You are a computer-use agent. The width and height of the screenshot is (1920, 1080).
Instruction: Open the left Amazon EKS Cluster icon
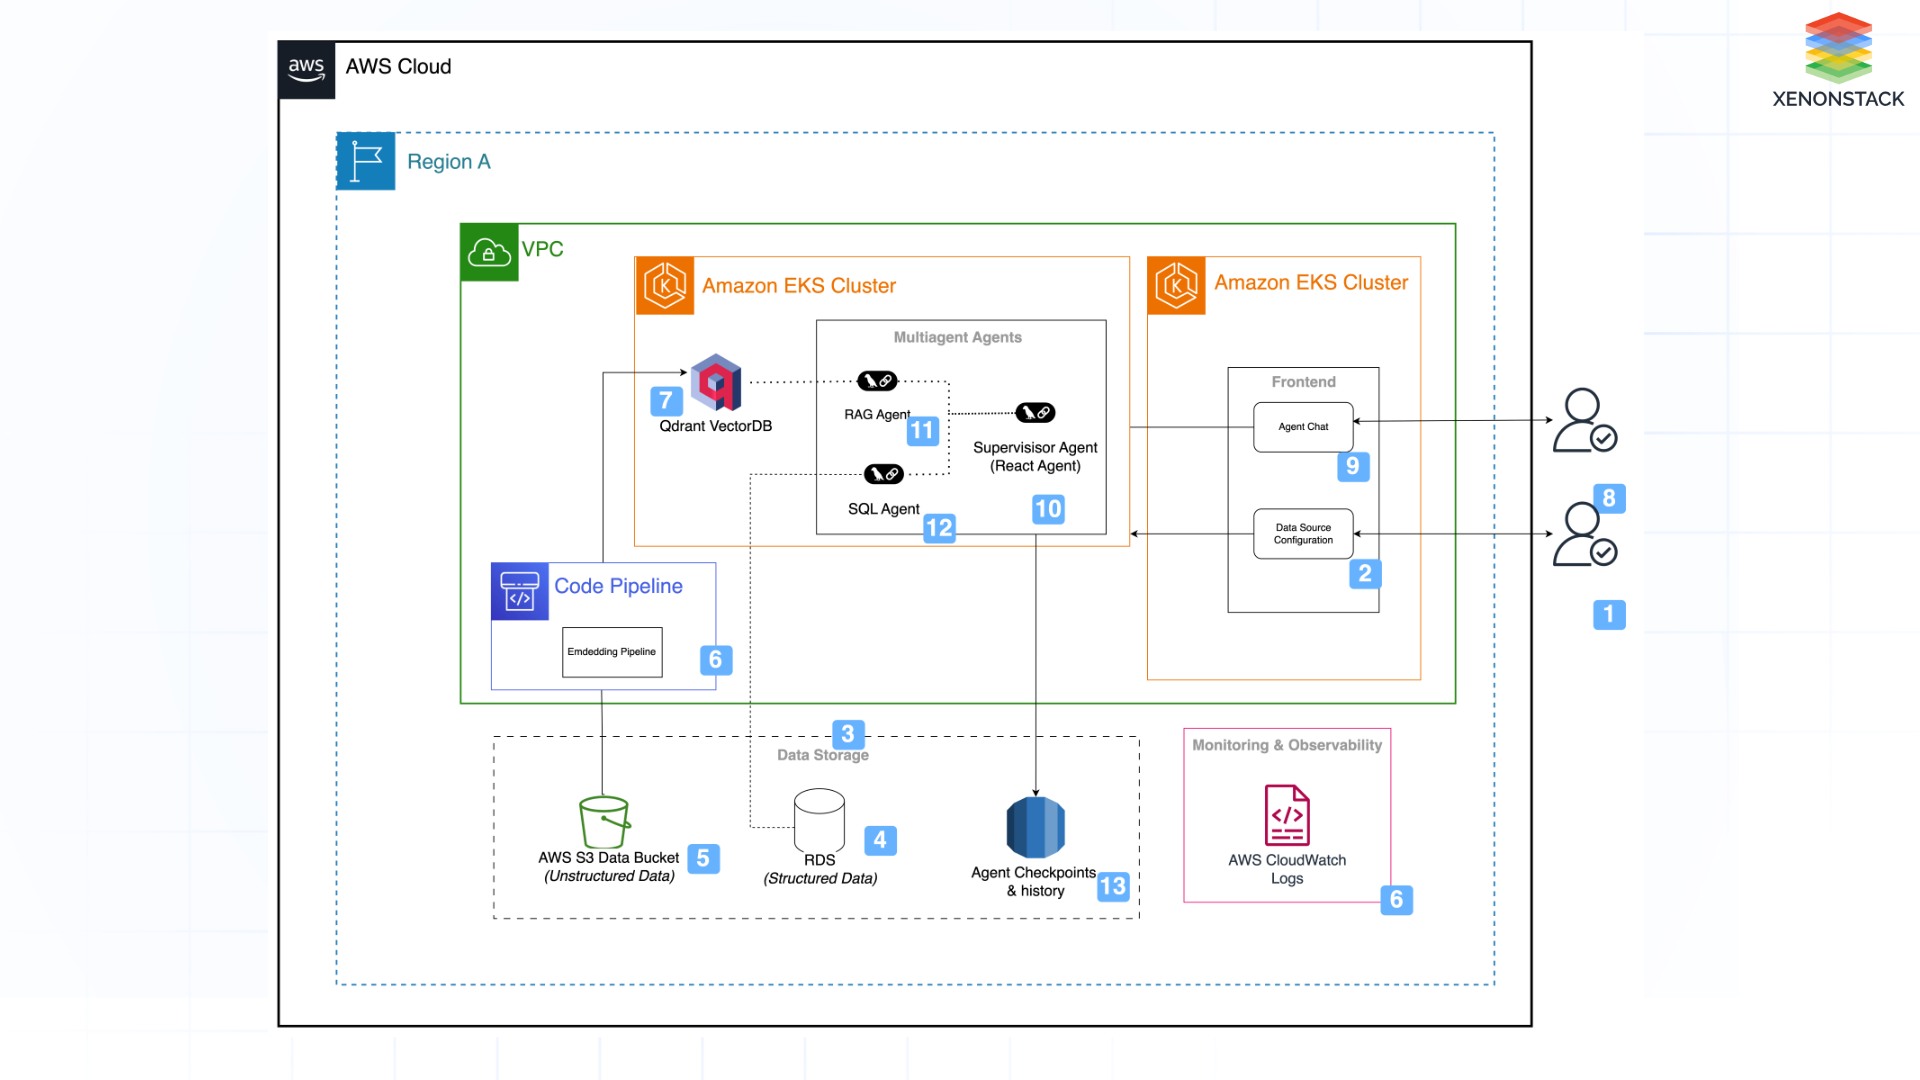tap(664, 285)
